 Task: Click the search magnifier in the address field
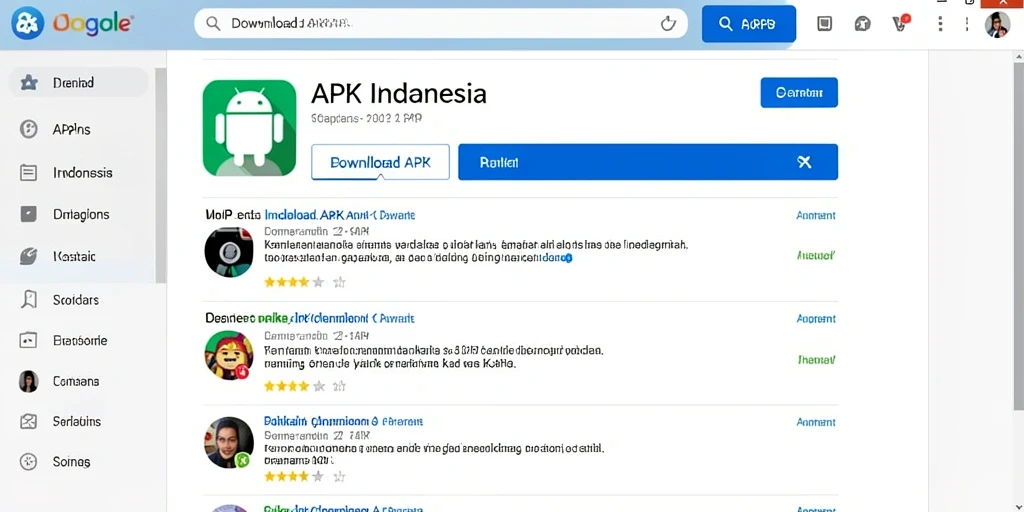click(x=213, y=24)
